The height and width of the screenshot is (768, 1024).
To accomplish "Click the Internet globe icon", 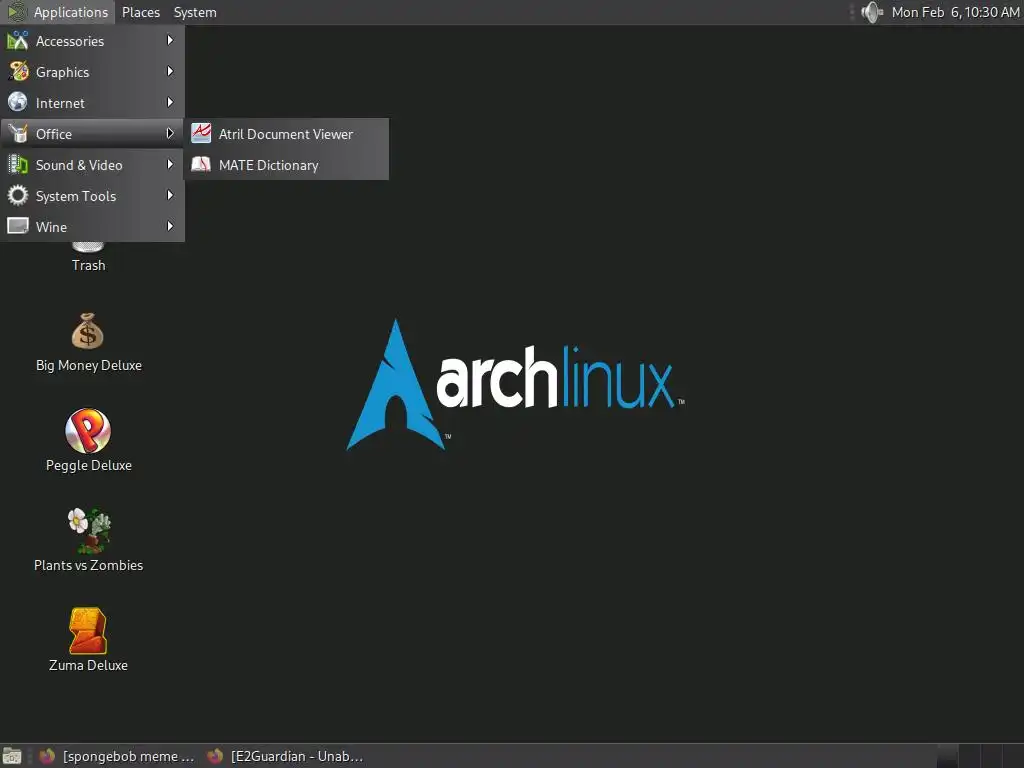I will [x=18, y=102].
